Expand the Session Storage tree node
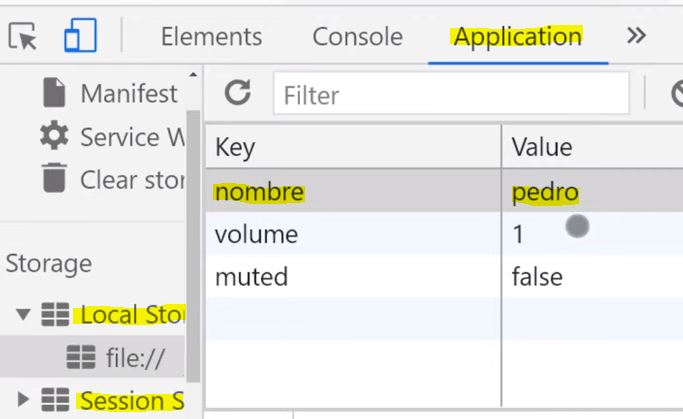 click(23, 400)
